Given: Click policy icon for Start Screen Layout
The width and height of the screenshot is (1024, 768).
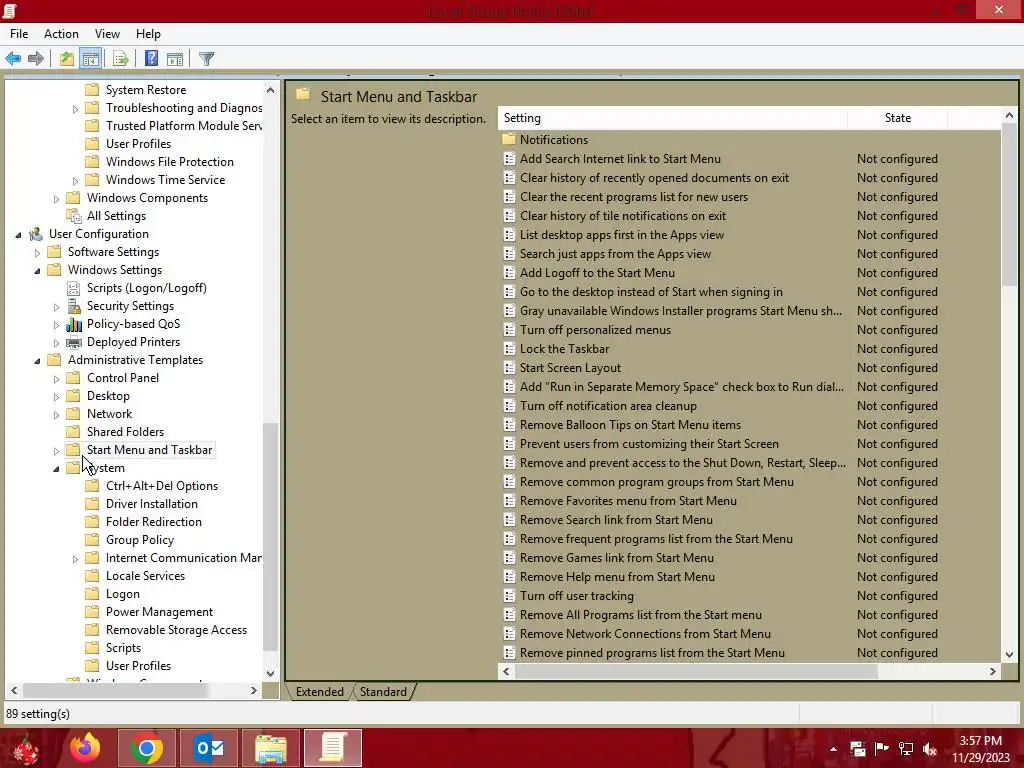Looking at the screenshot, I should click(509, 368).
